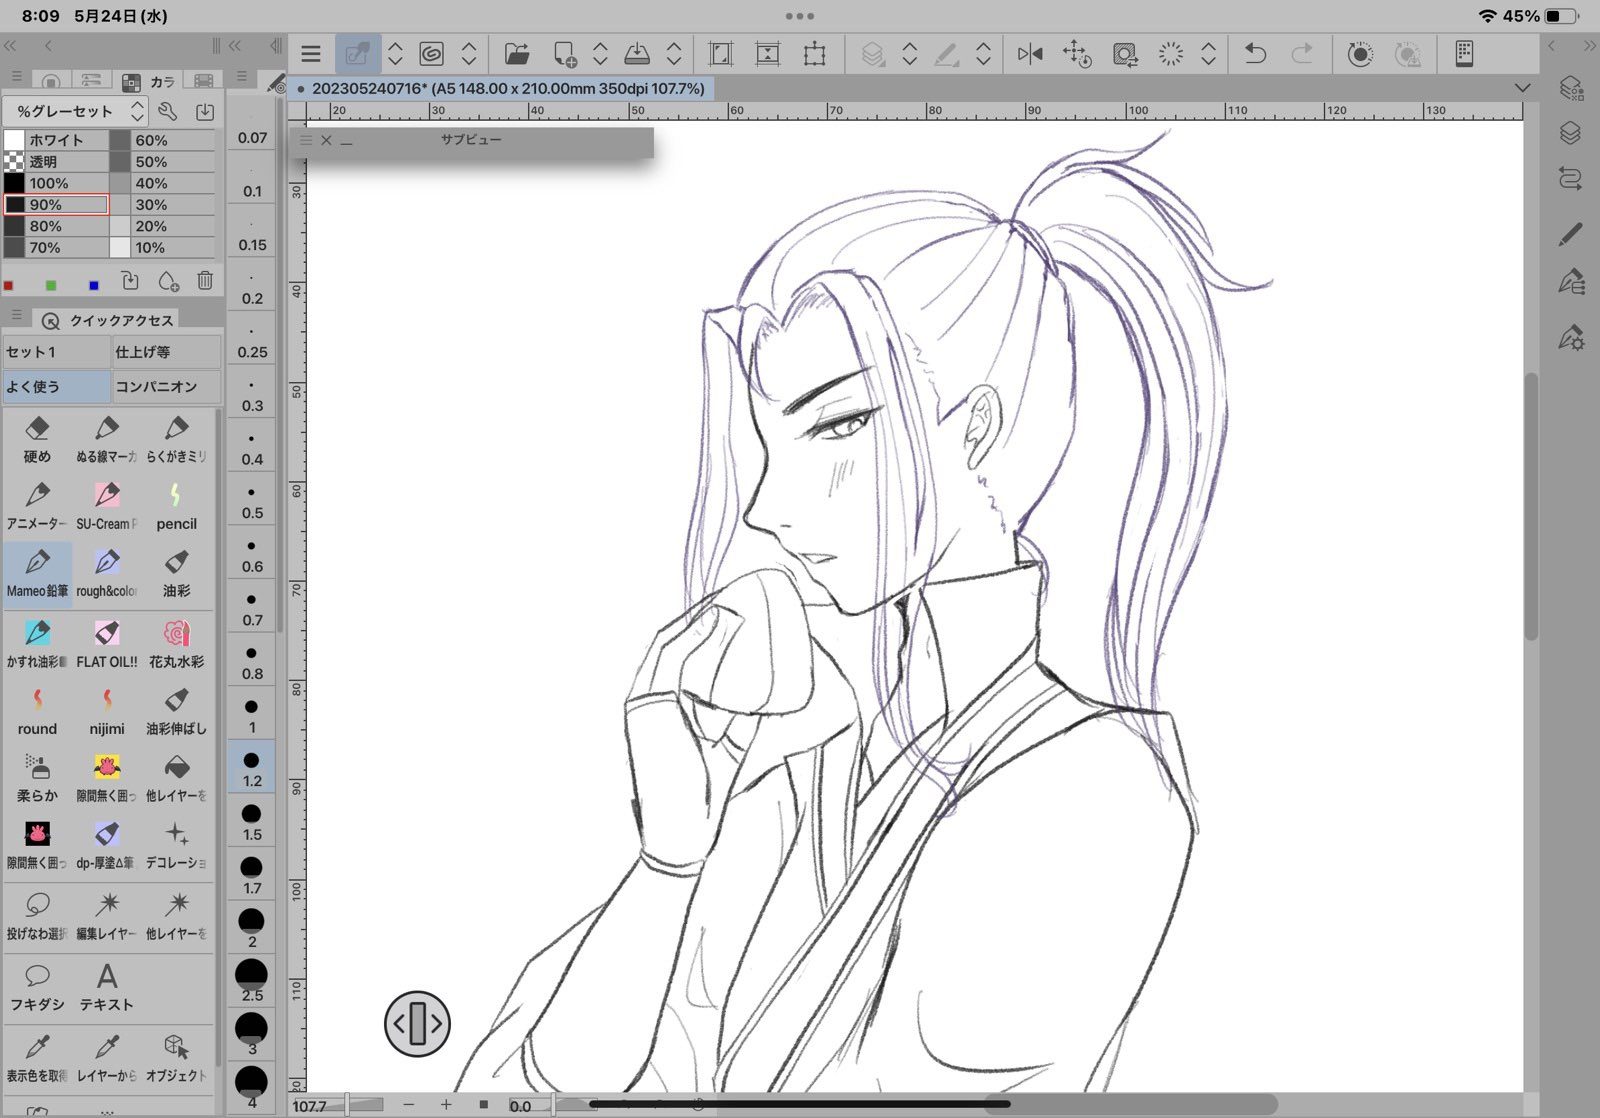Zoom in with the plus button
Image resolution: width=1600 pixels, height=1118 pixels.
pyautogui.click(x=446, y=1105)
